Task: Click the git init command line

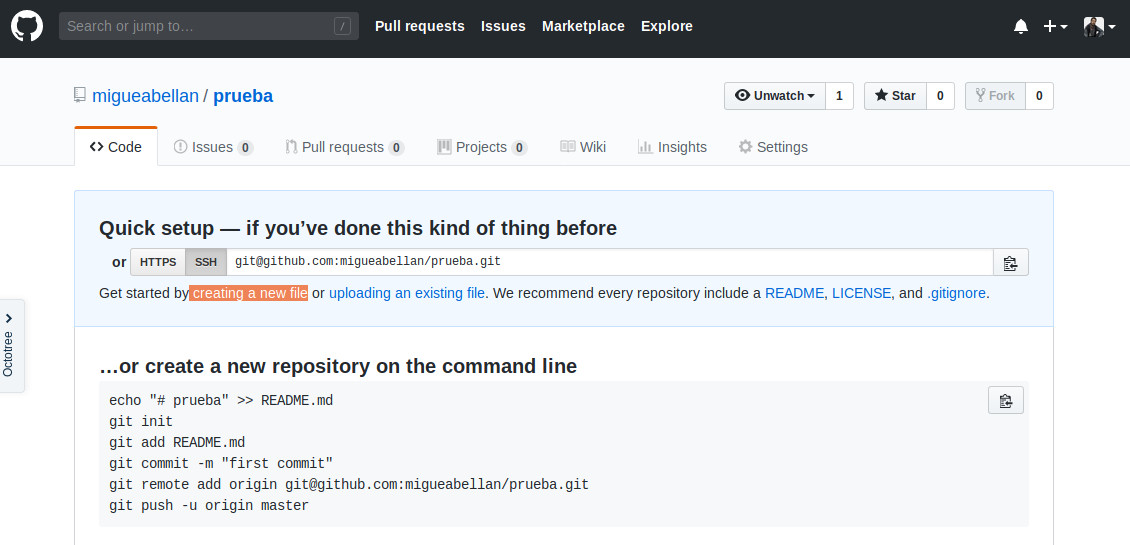Action: [x=141, y=421]
